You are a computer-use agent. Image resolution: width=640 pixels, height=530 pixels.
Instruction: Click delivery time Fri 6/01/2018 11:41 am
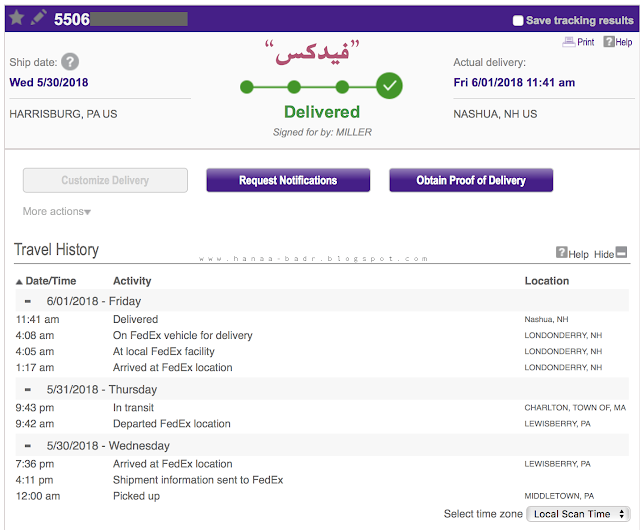(x=514, y=82)
